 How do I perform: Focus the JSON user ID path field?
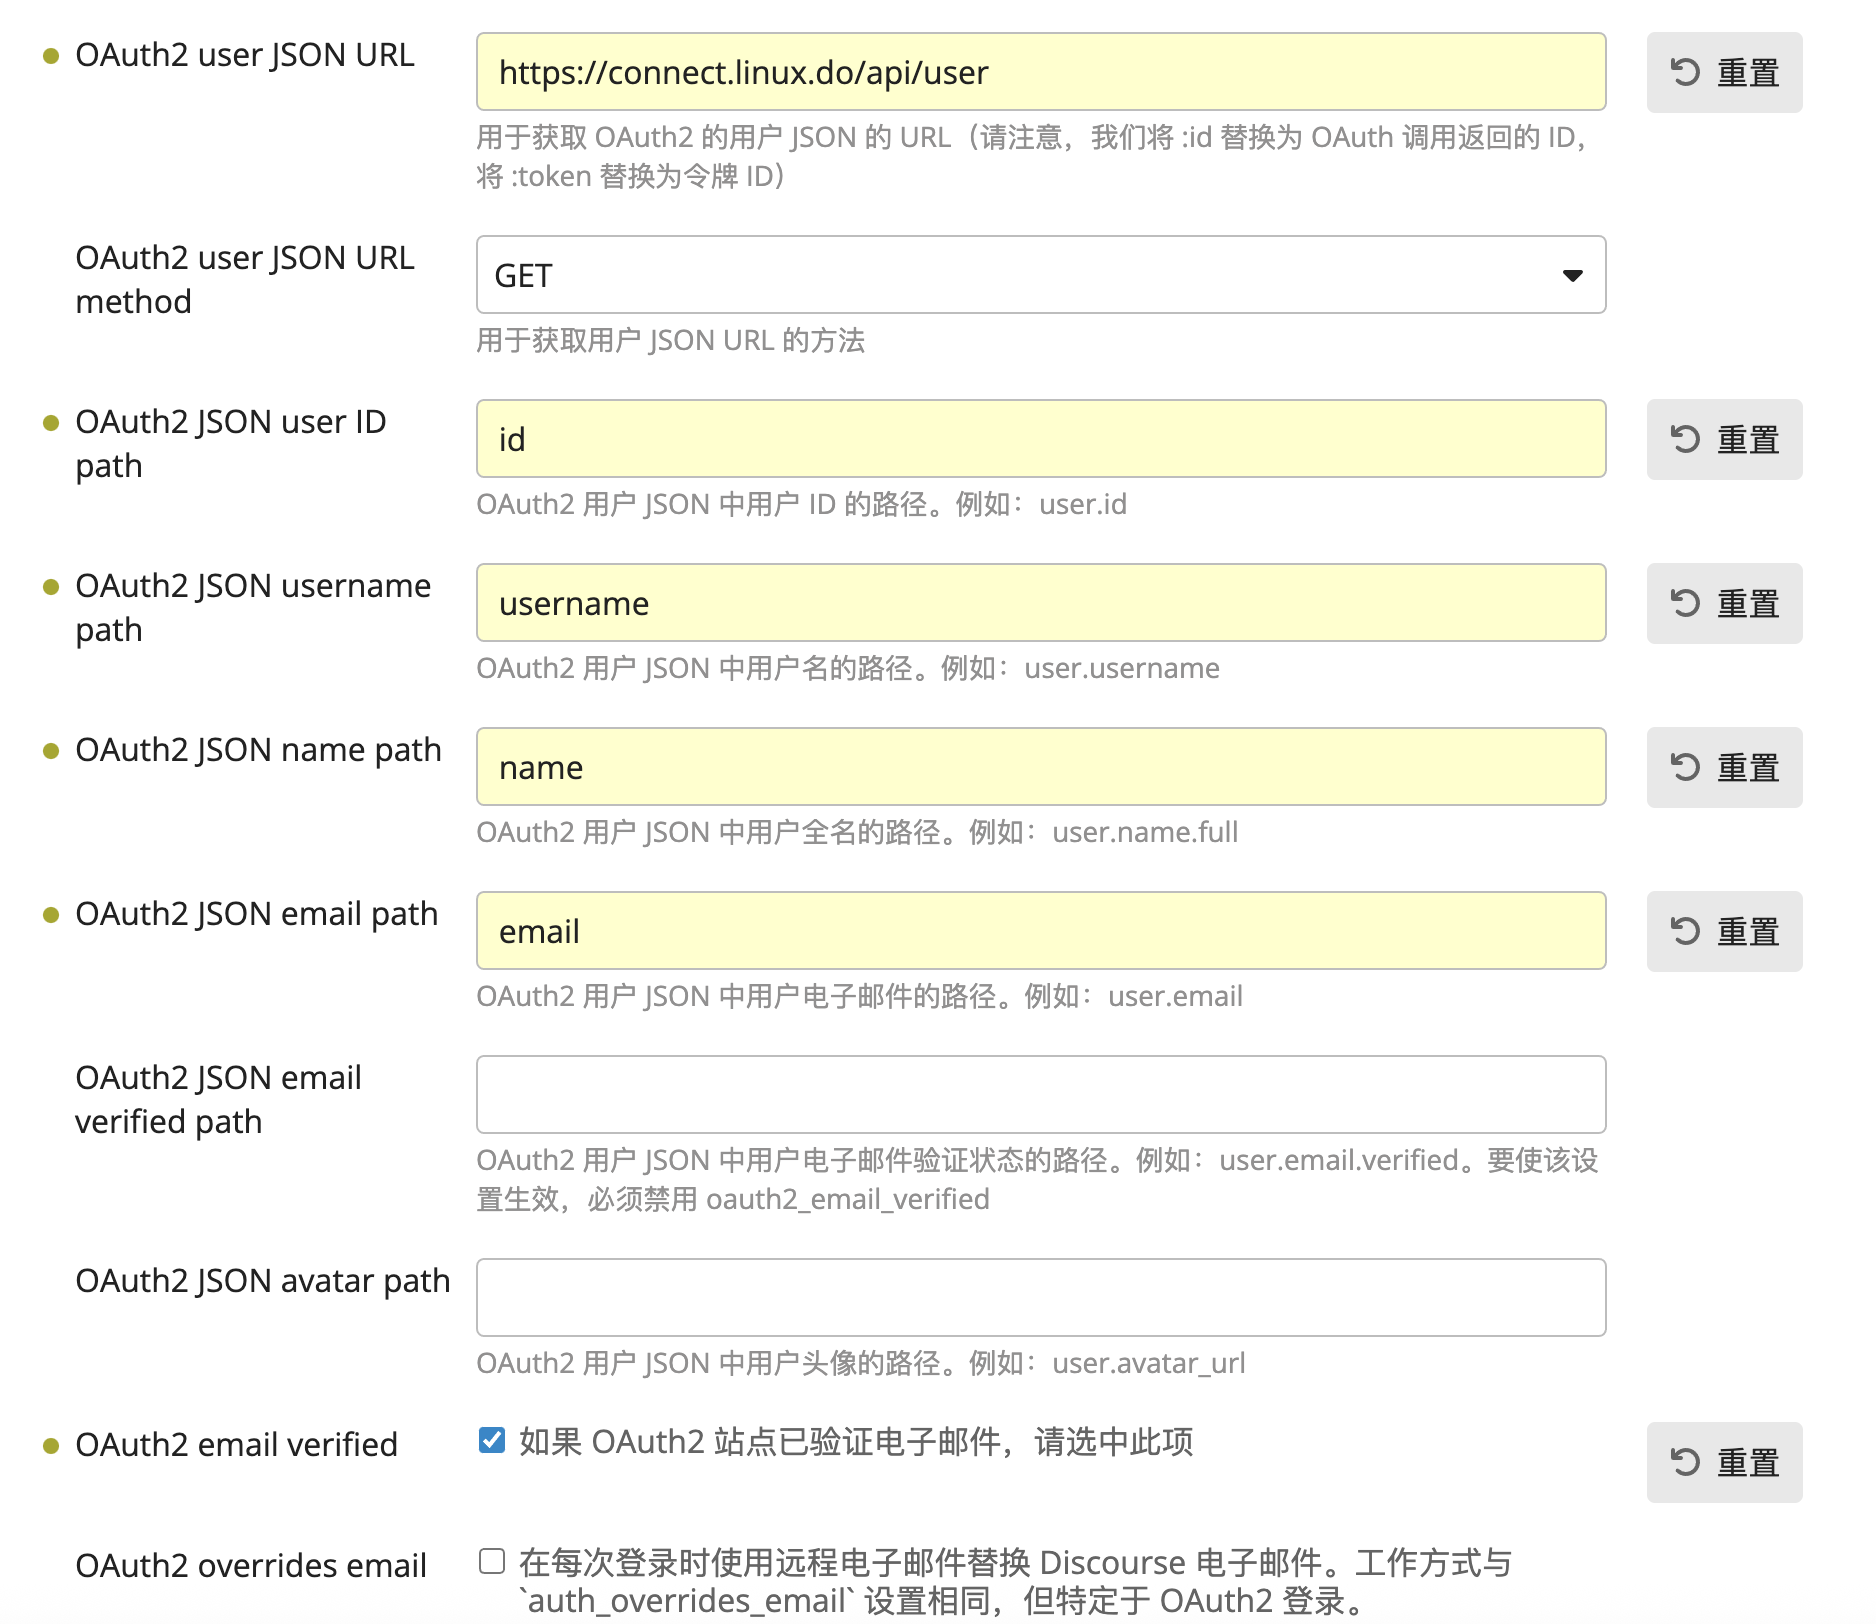(1040, 439)
